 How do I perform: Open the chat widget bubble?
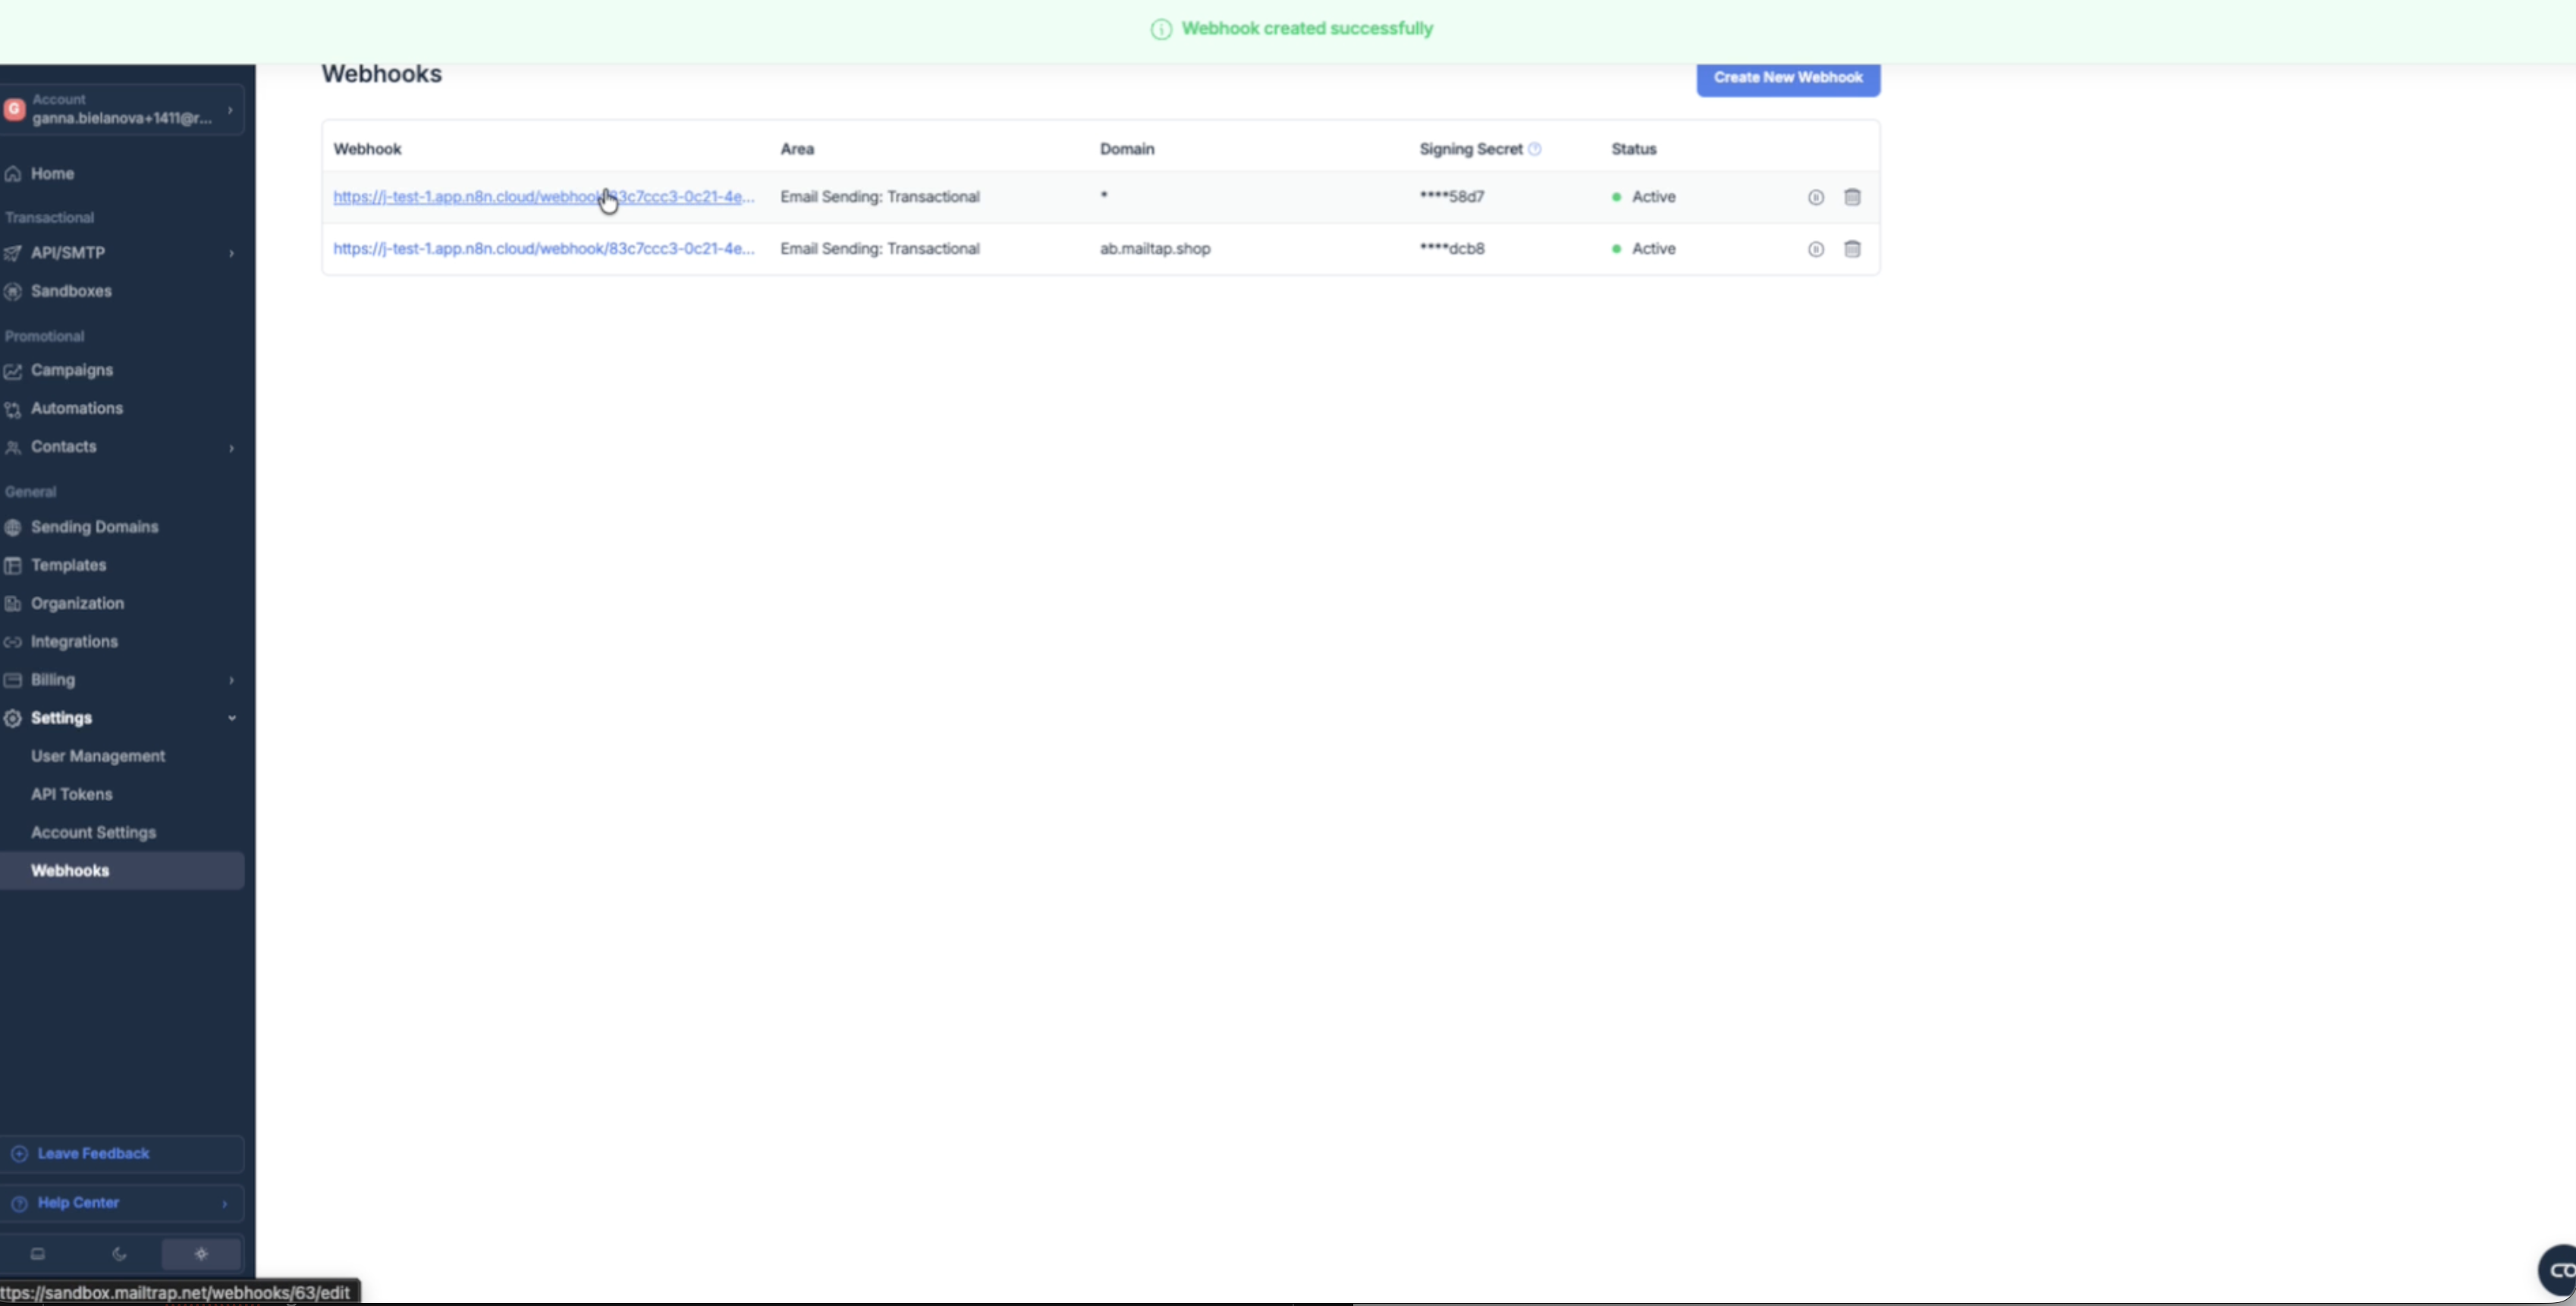[2559, 1270]
